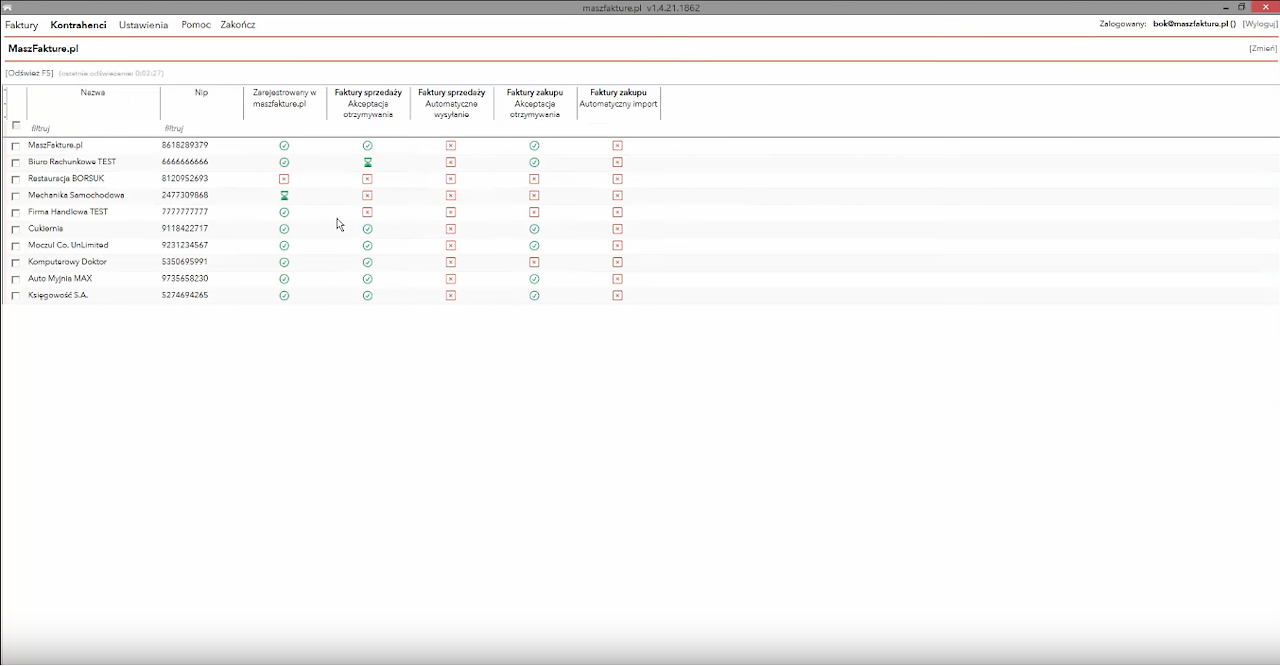Click the purchase acceptance checkmark for MaszFakture.pl
Viewport: 1280px width, 666px height.
(534, 146)
